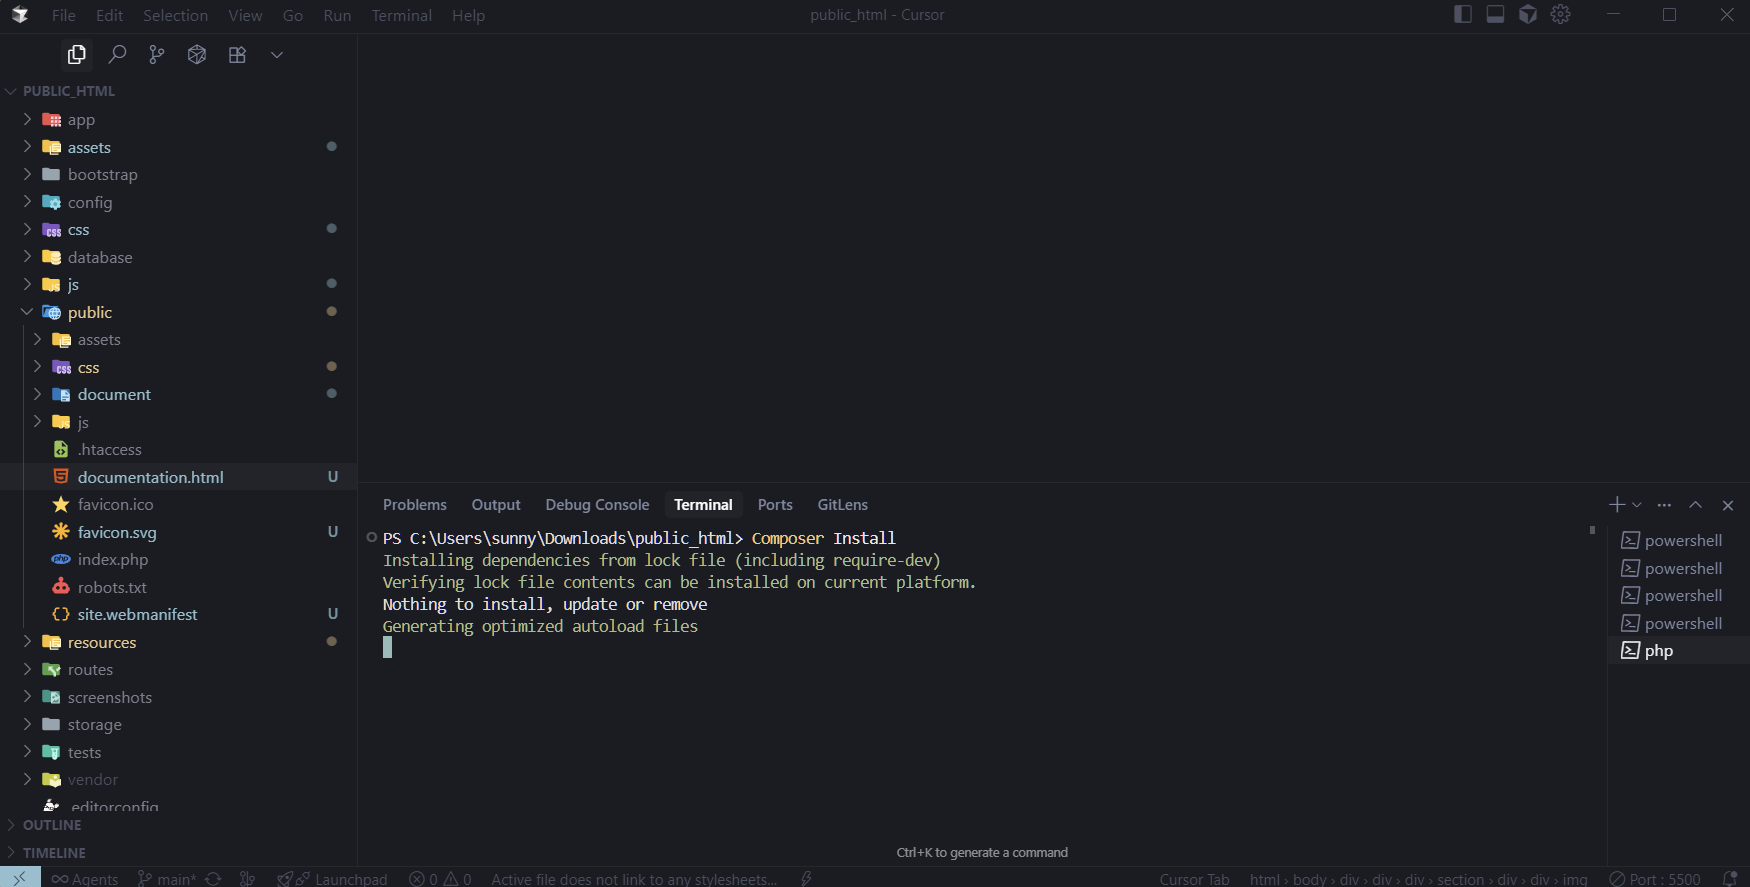The width and height of the screenshot is (1750, 887).
Task: Select the php terminal instance
Action: click(x=1678, y=651)
